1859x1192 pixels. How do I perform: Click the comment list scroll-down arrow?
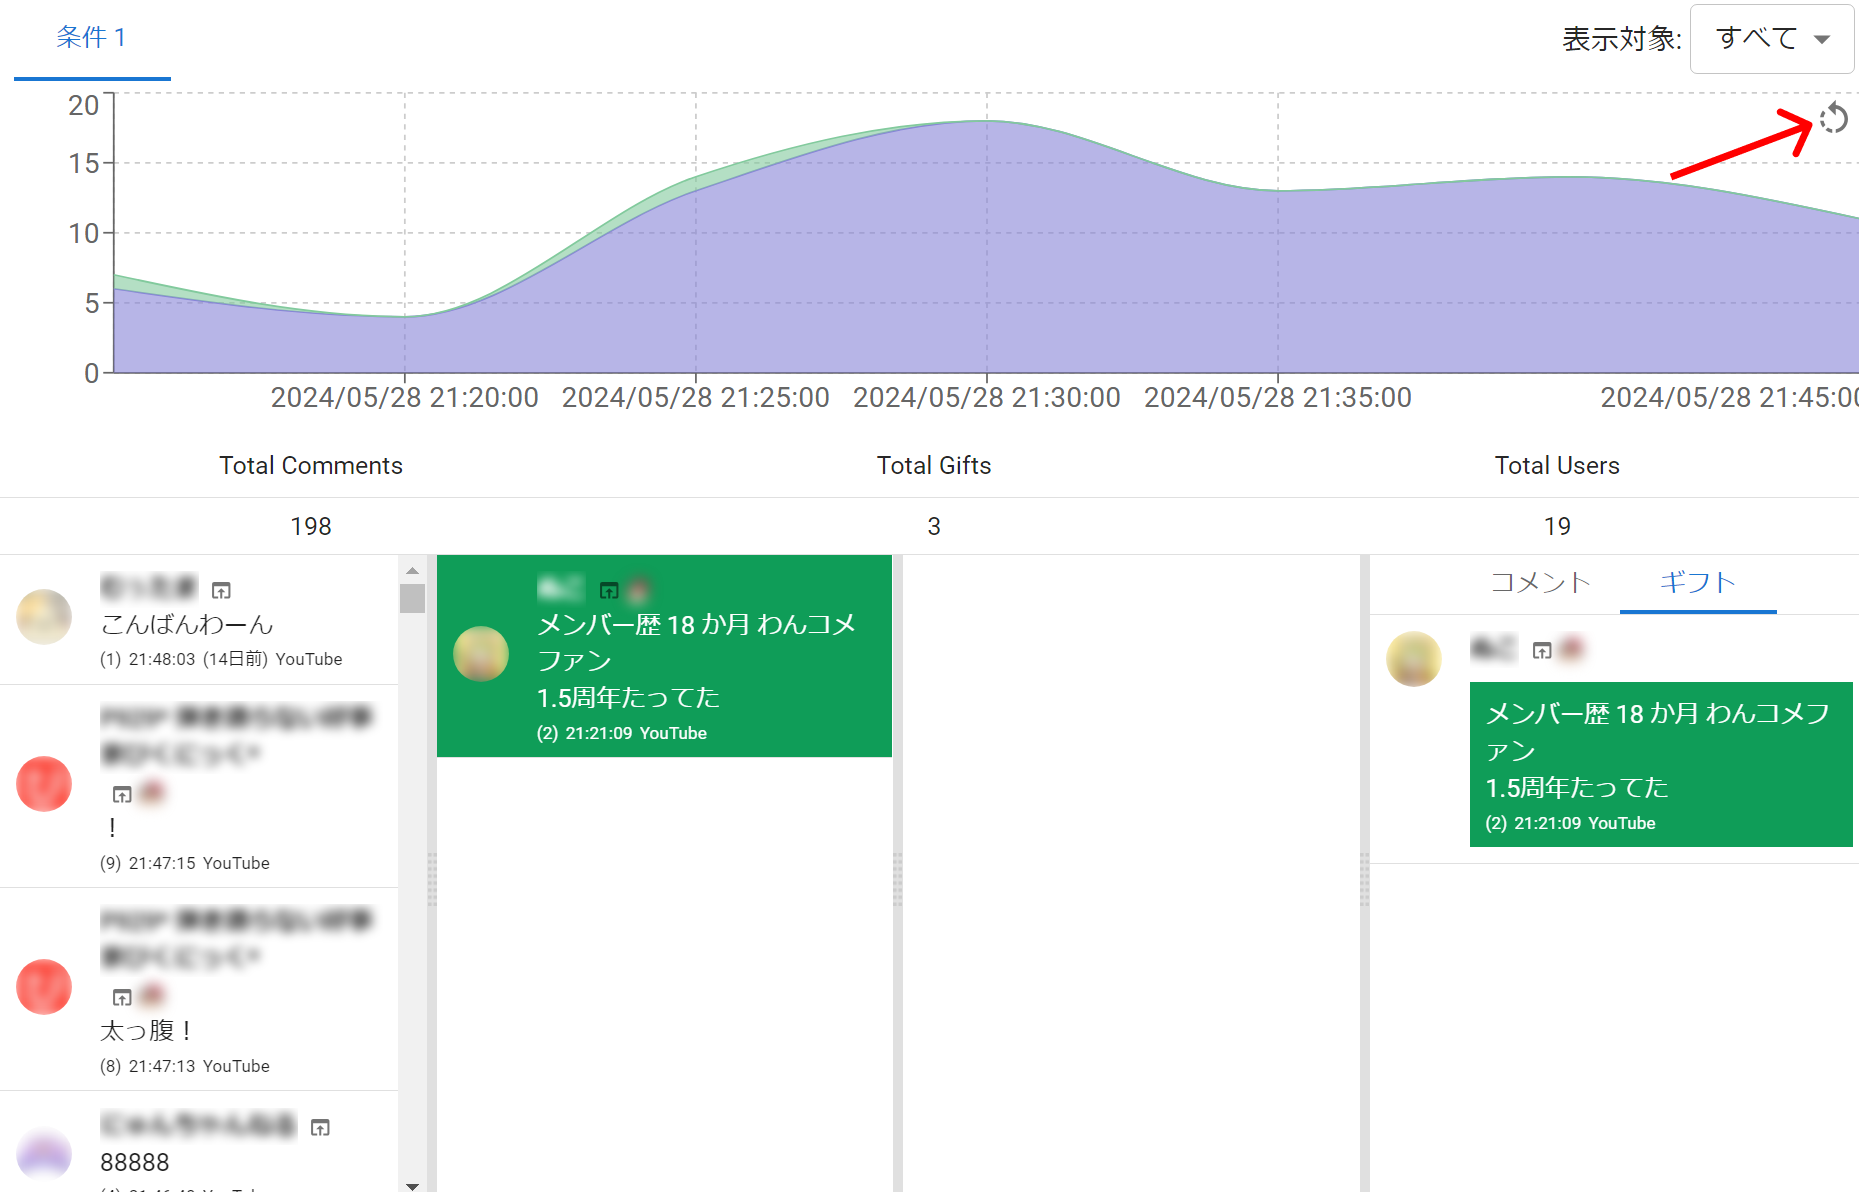click(412, 1185)
